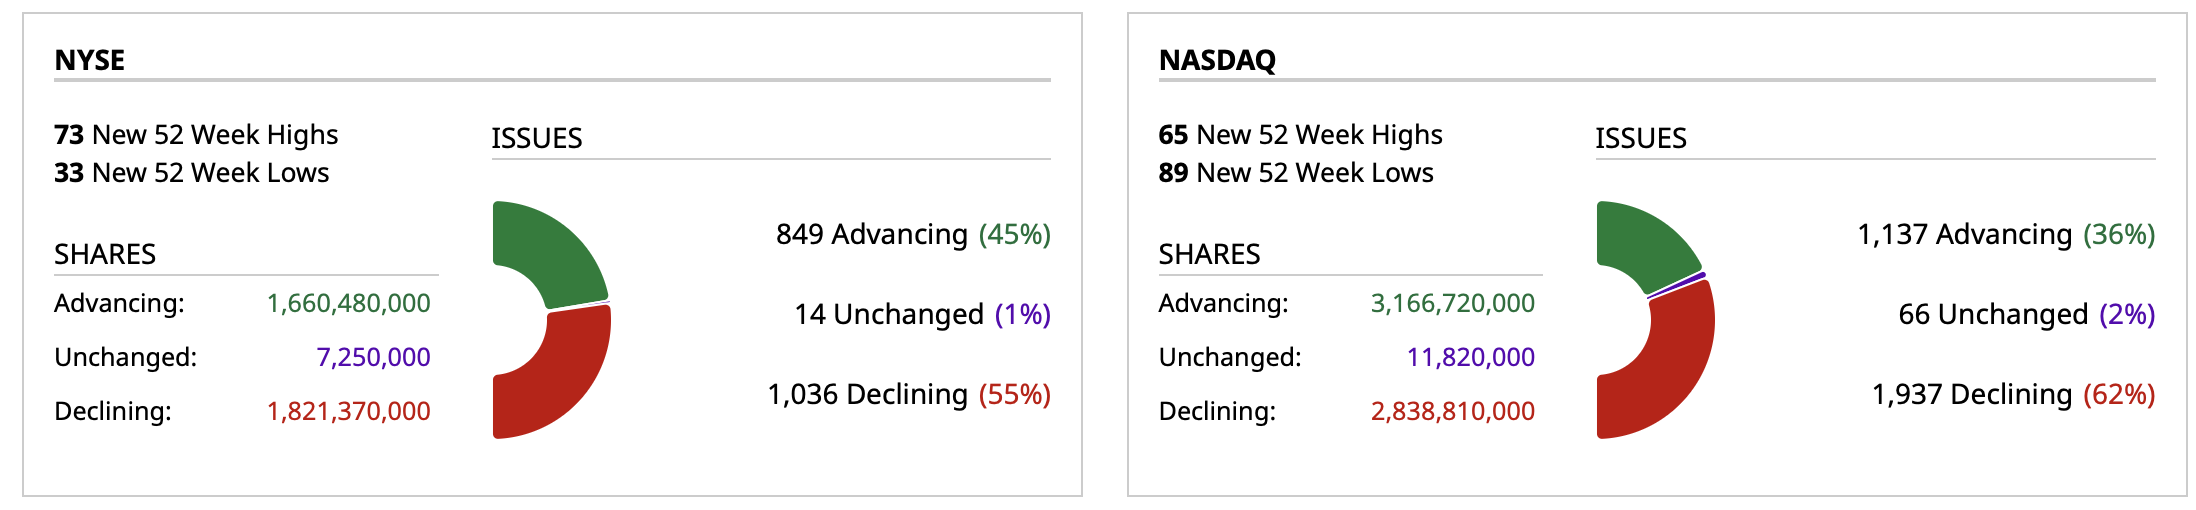
Task: Click the 66 Unchanged (2%) issues label
Action: pos(2026,314)
